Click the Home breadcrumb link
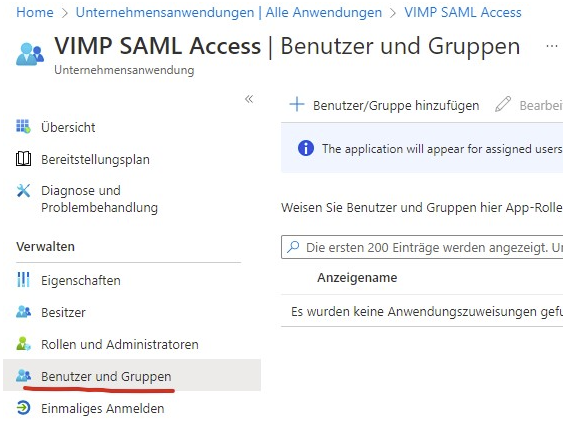Image resolution: width=567 pixels, height=421 pixels. tap(35, 12)
